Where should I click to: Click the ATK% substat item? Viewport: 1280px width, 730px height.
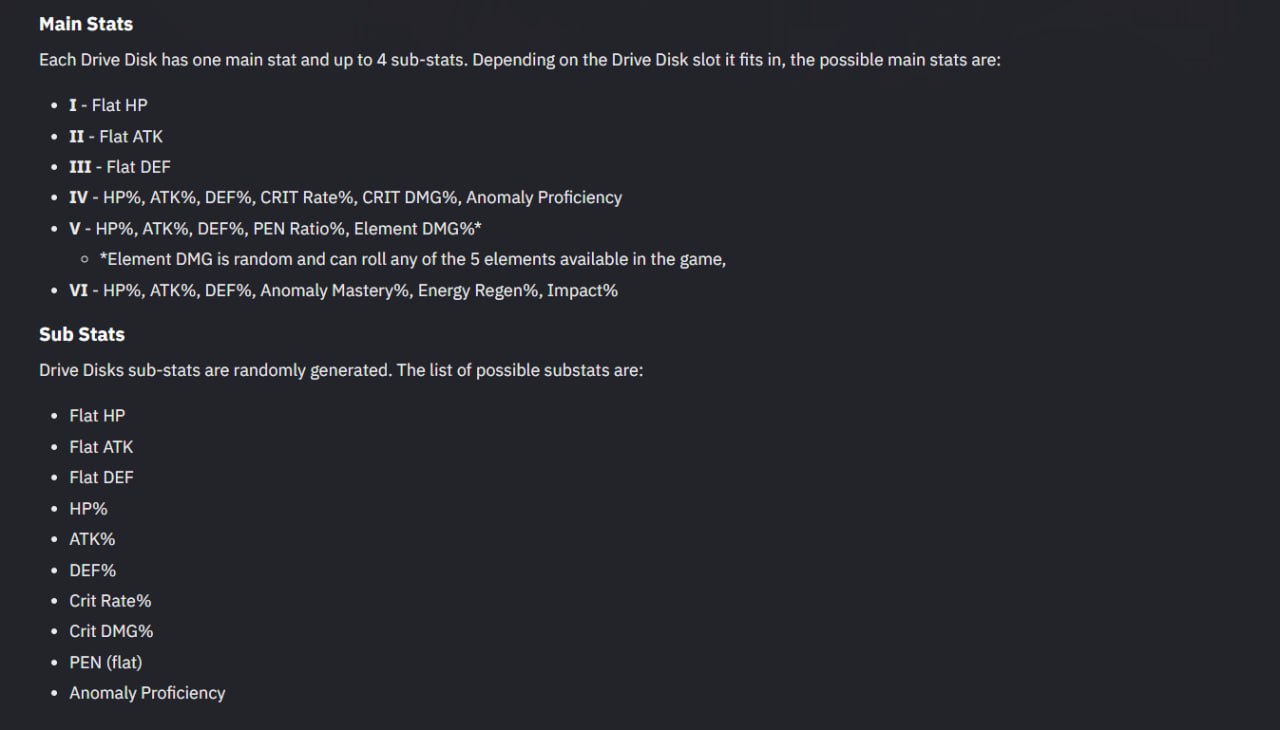coord(92,540)
